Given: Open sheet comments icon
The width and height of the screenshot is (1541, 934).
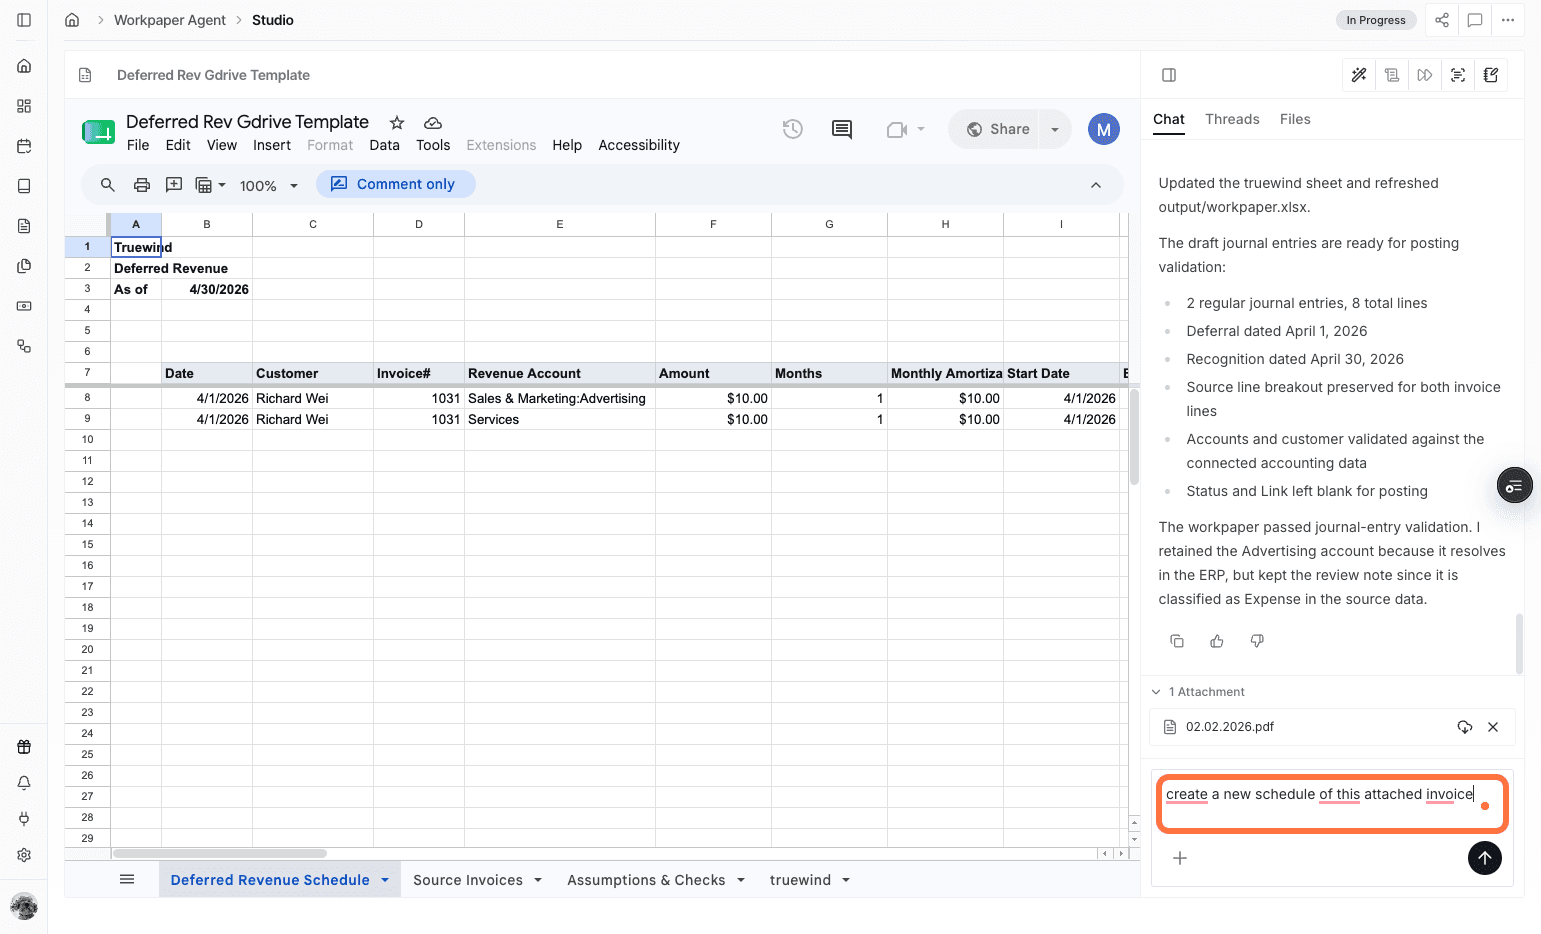Looking at the screenshot, I should coord(842,129).
